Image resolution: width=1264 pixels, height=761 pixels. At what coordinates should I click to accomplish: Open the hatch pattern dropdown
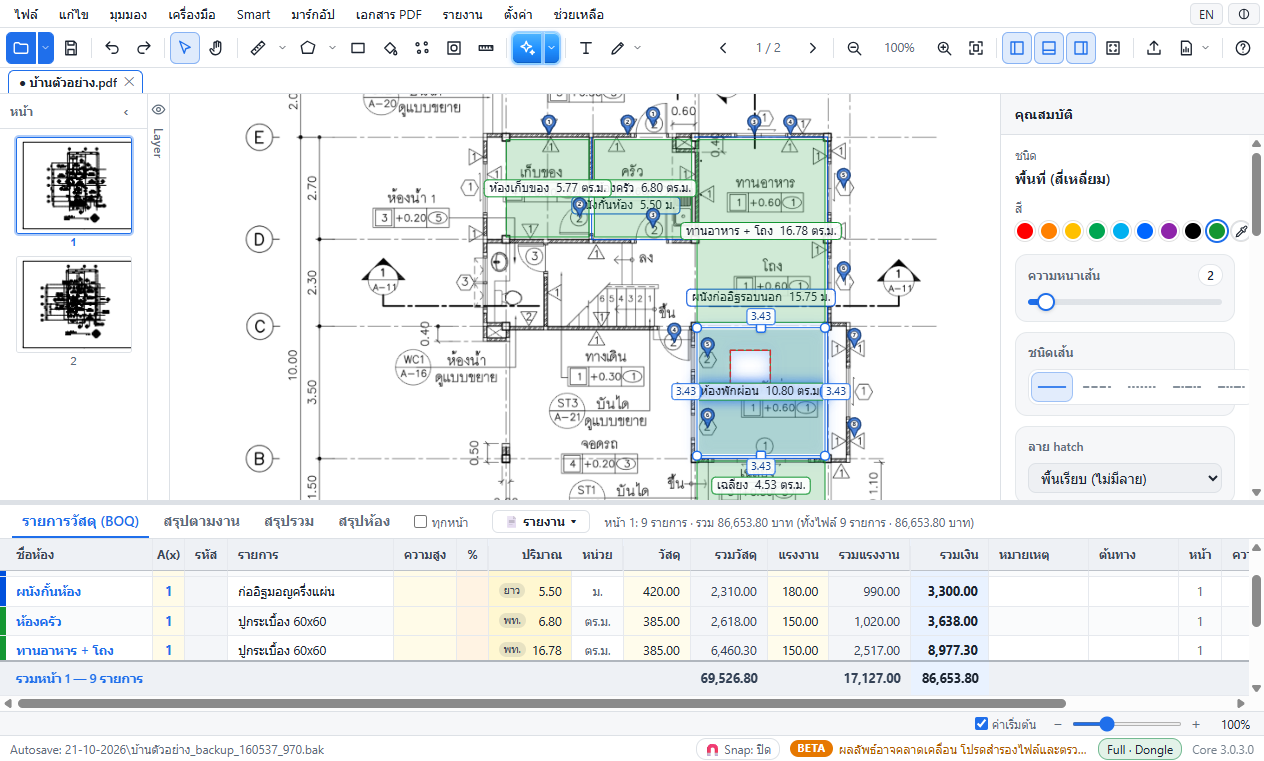coord(1124,479)
